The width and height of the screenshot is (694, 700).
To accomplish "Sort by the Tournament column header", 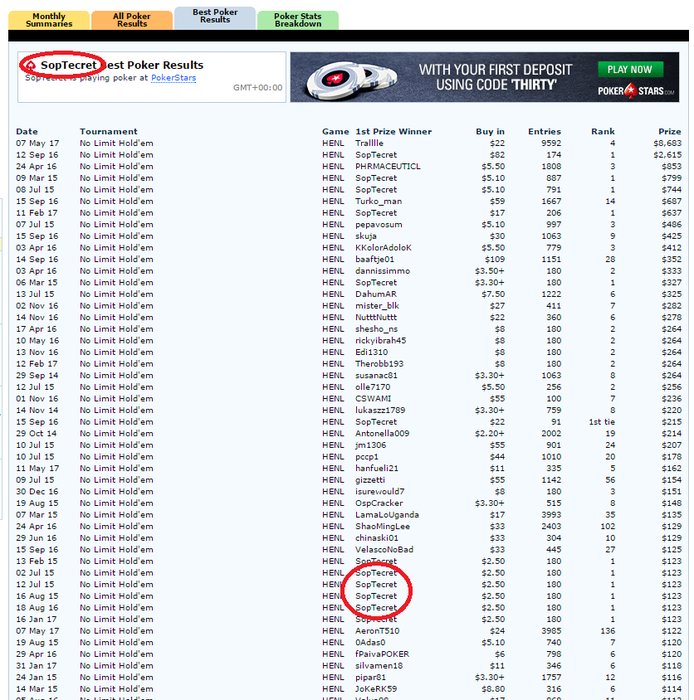I will (x=108, y=131).
